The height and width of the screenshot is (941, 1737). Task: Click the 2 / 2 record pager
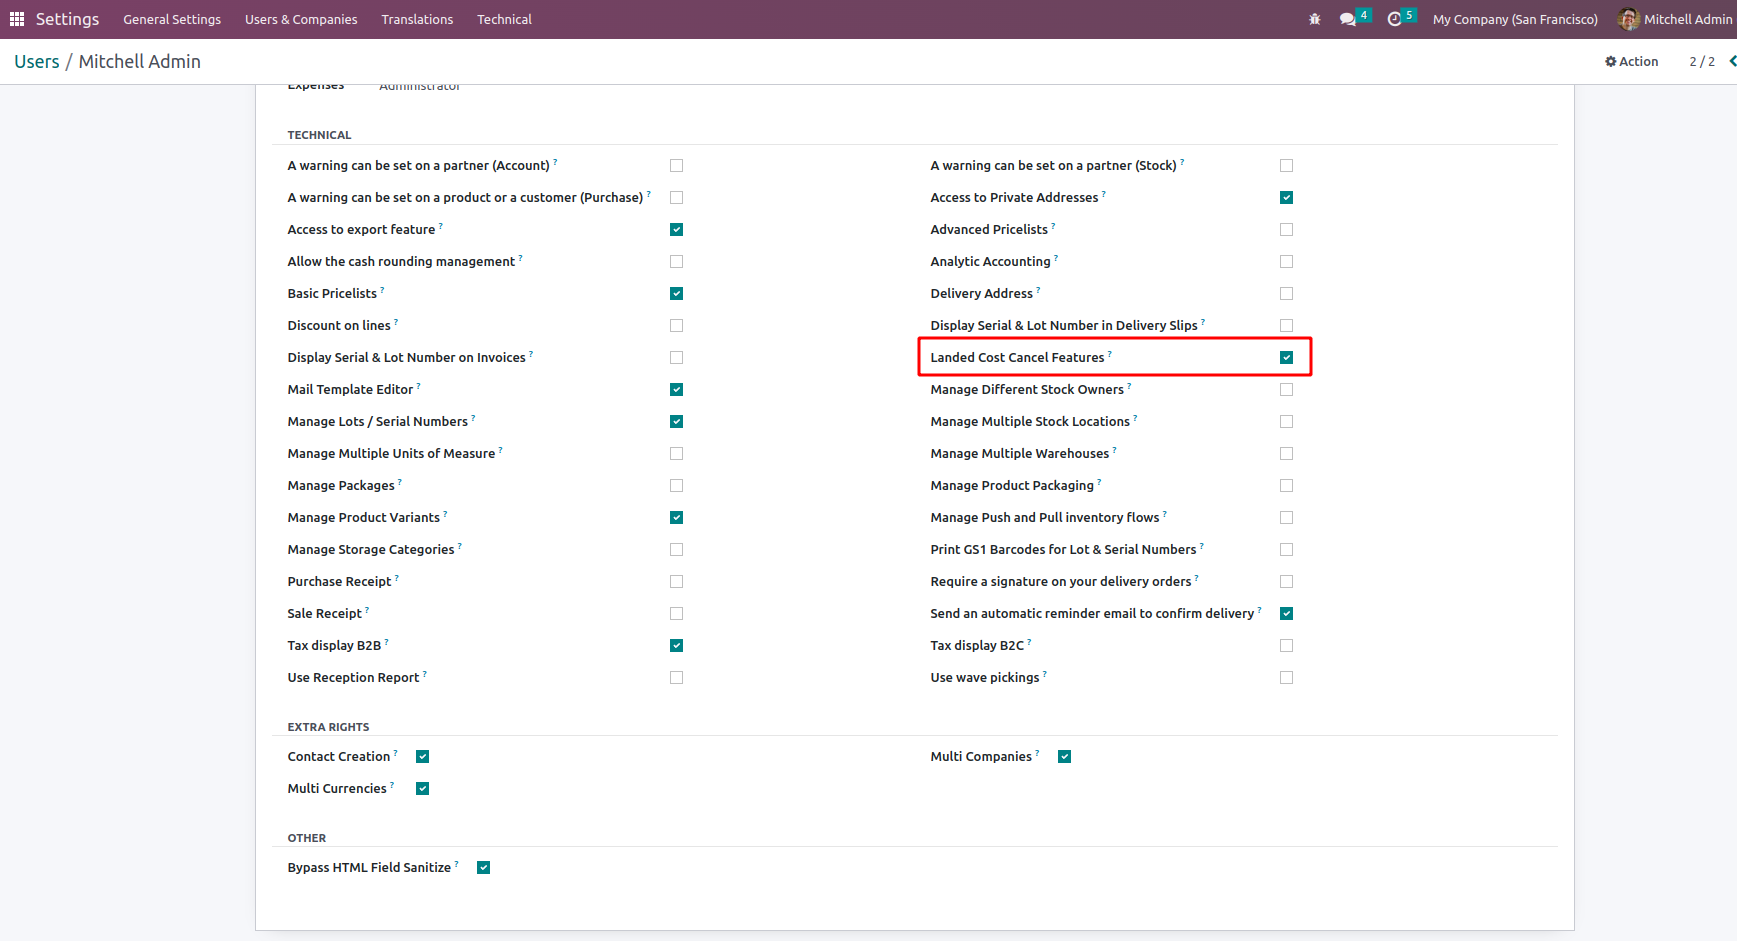click(x=1701, y=61)
